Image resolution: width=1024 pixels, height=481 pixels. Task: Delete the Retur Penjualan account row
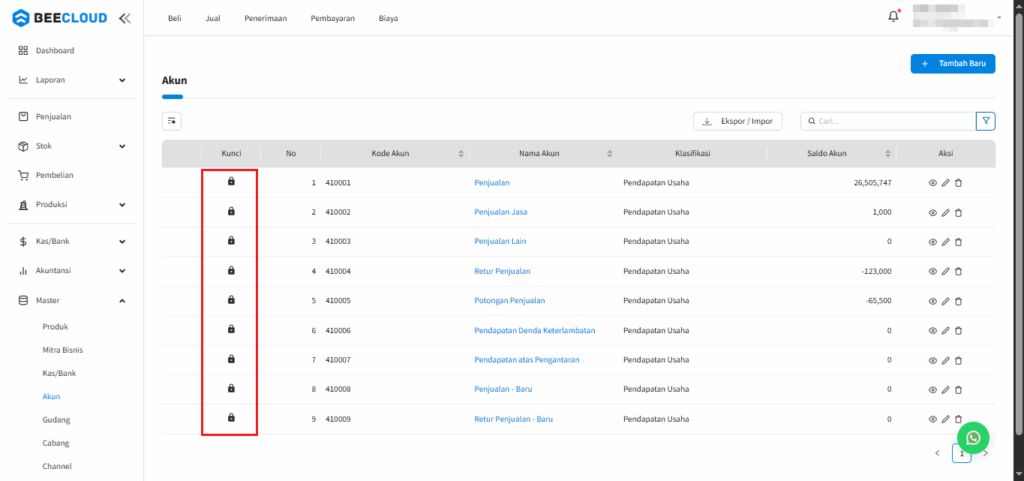pyautogui.click(x=958, y=271)
